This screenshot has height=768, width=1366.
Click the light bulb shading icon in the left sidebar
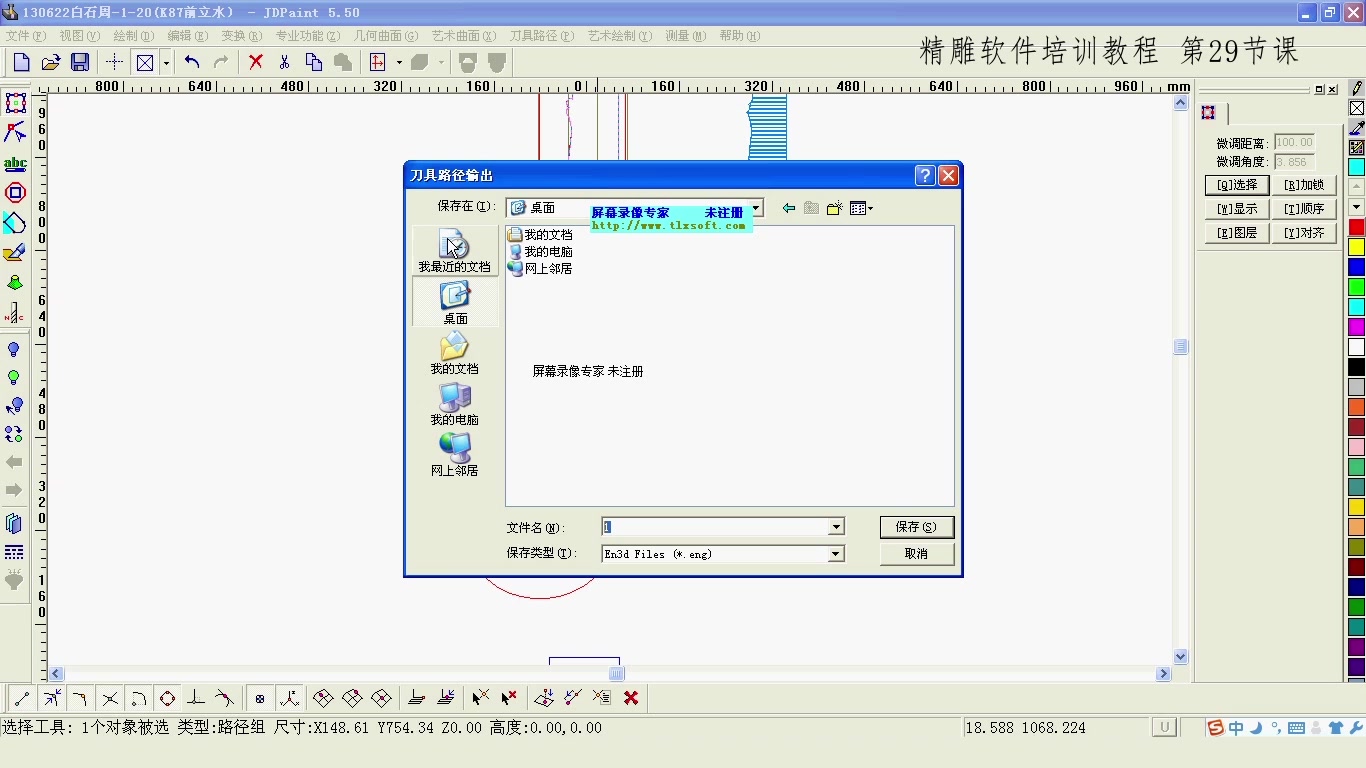[15, 350]
